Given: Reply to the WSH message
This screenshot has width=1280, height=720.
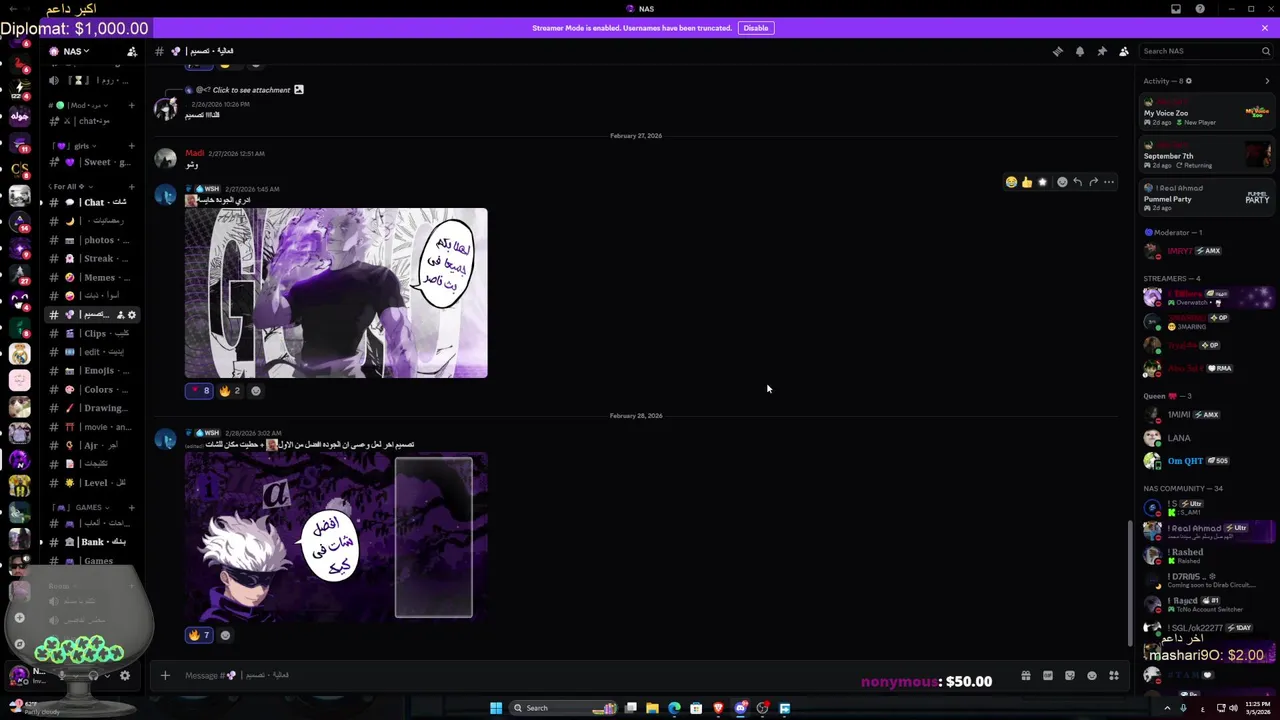Looking at the screenshot, I should (1077, 182).
